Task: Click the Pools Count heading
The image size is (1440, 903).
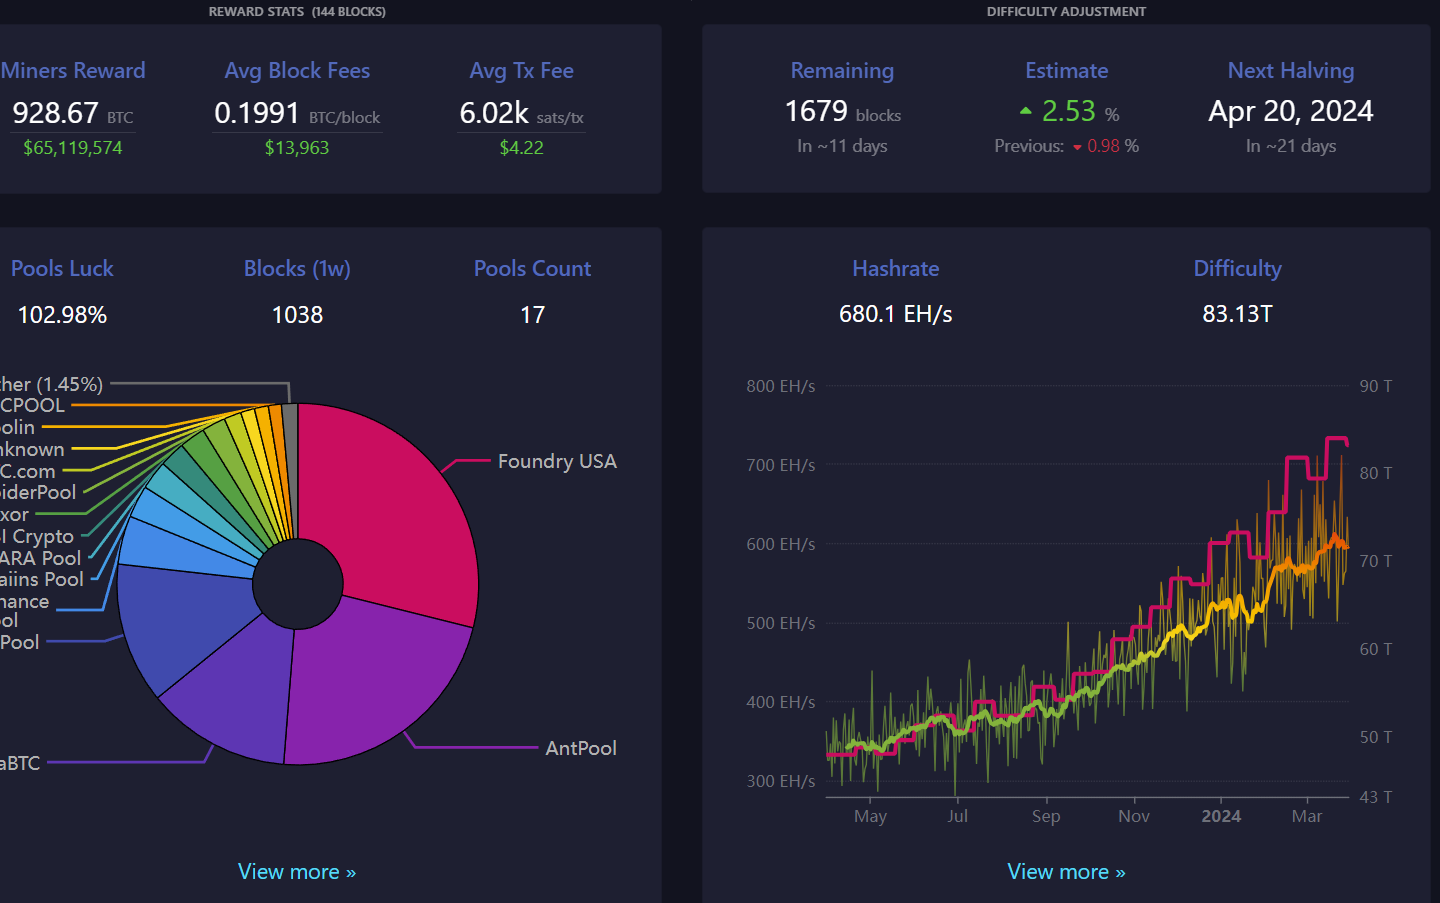Action: tap(532, 268)
